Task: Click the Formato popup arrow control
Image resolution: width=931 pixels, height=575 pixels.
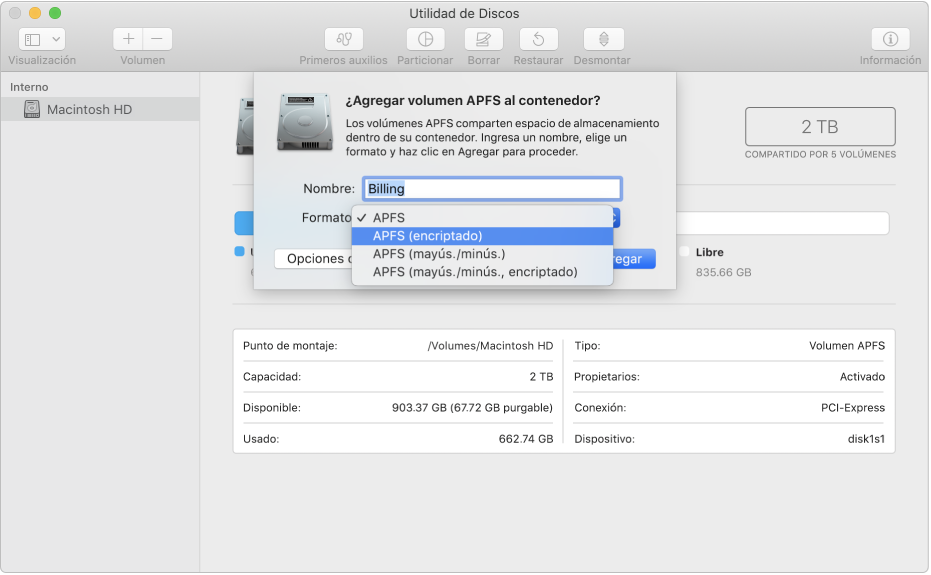Action: tap(616, 218)
